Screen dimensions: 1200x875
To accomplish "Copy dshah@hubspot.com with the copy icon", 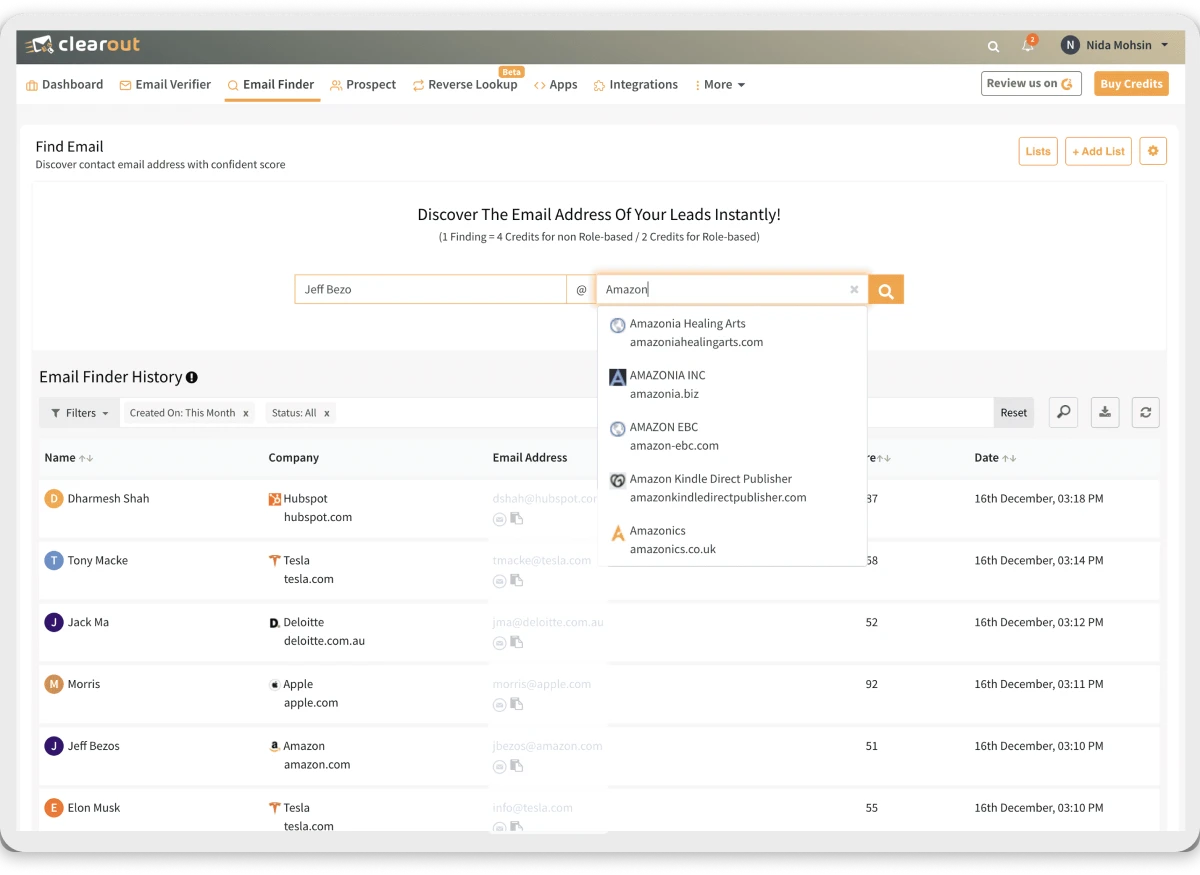I will pos(517,518).
